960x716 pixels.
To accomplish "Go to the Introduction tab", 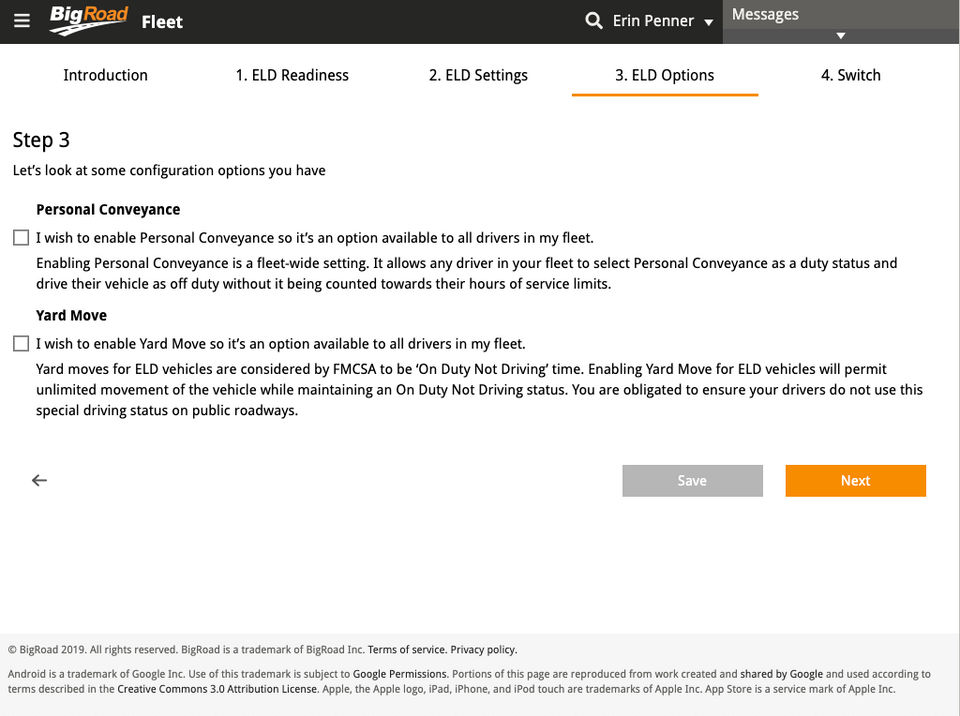I will pyautogui.click(x=105, y=75).
